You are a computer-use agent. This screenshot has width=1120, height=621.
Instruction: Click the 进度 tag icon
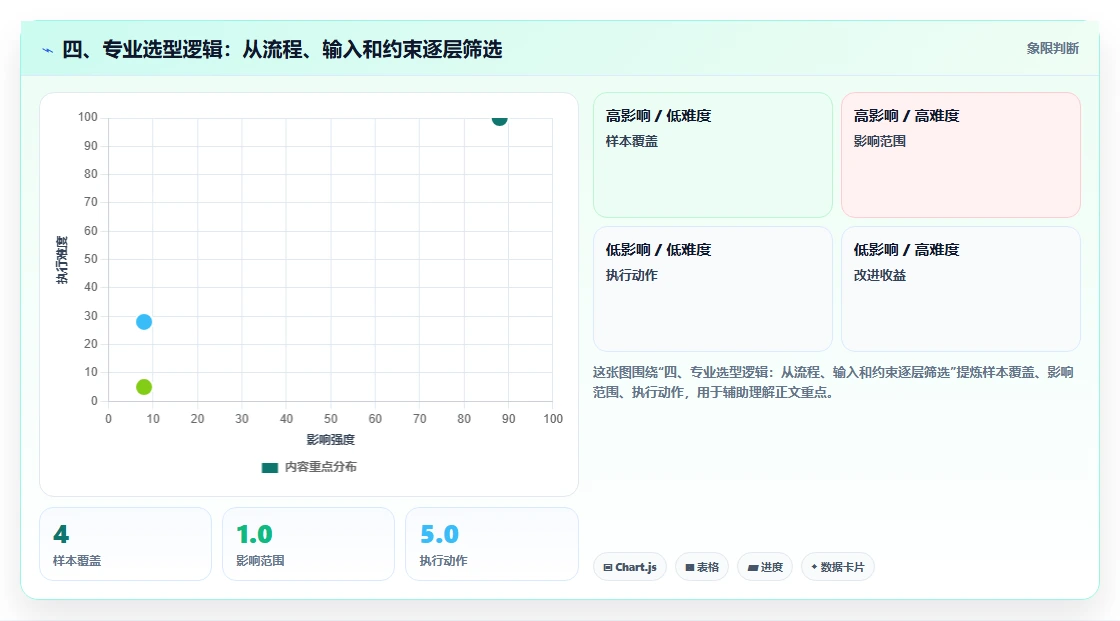click(x=752, y=567)
